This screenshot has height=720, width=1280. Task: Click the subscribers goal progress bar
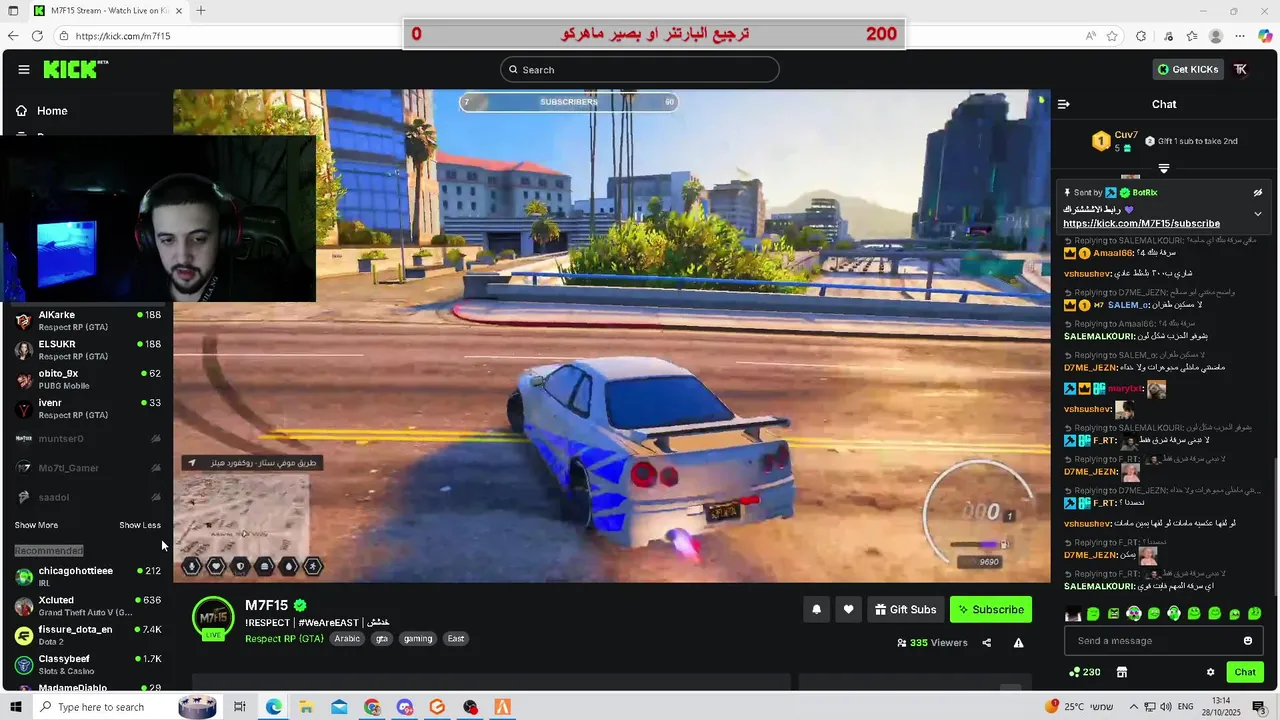point(568,102)
